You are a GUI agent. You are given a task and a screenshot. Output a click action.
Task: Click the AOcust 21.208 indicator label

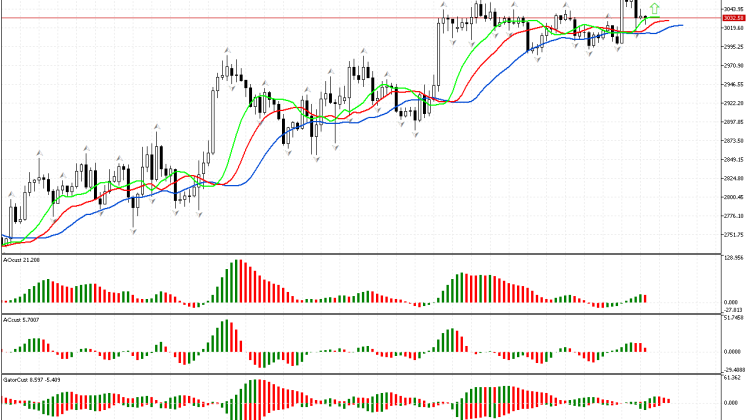(22, 259)
